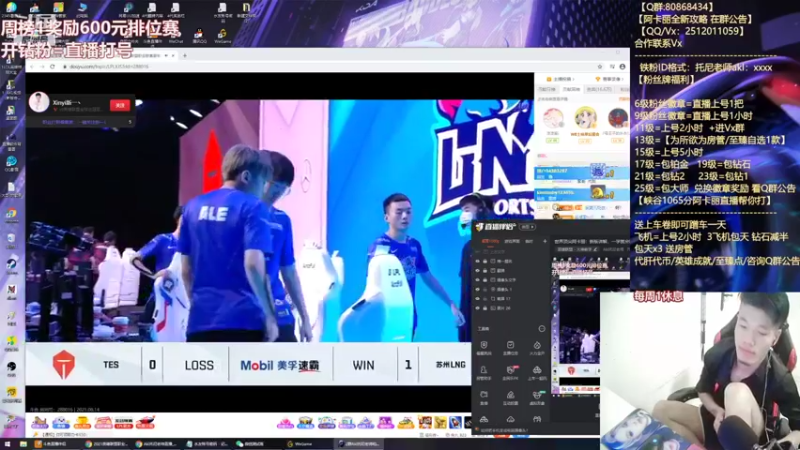Select the first gift icon in the left group
This screenshot has width=800, height=450.
pos(39,422)
